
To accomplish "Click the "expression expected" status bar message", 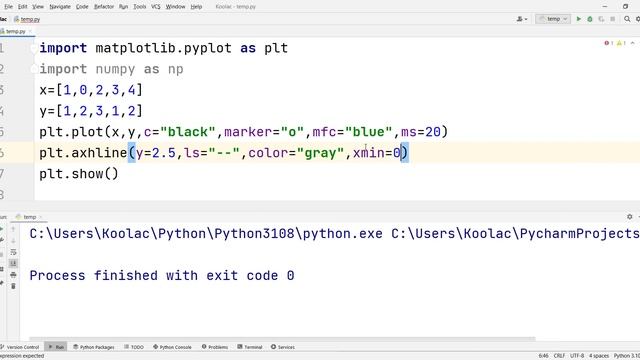I will [22, 356].
